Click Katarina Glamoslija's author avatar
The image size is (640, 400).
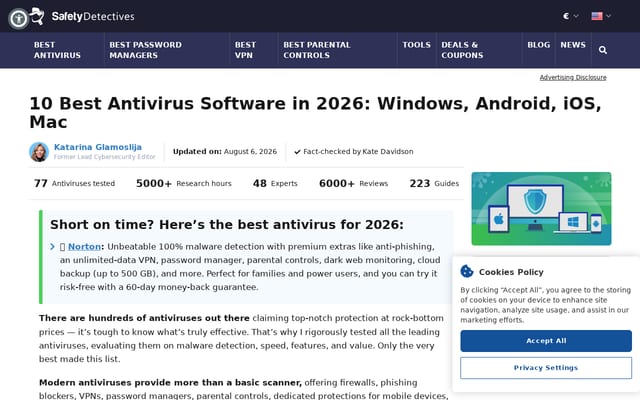click(39, 152)
